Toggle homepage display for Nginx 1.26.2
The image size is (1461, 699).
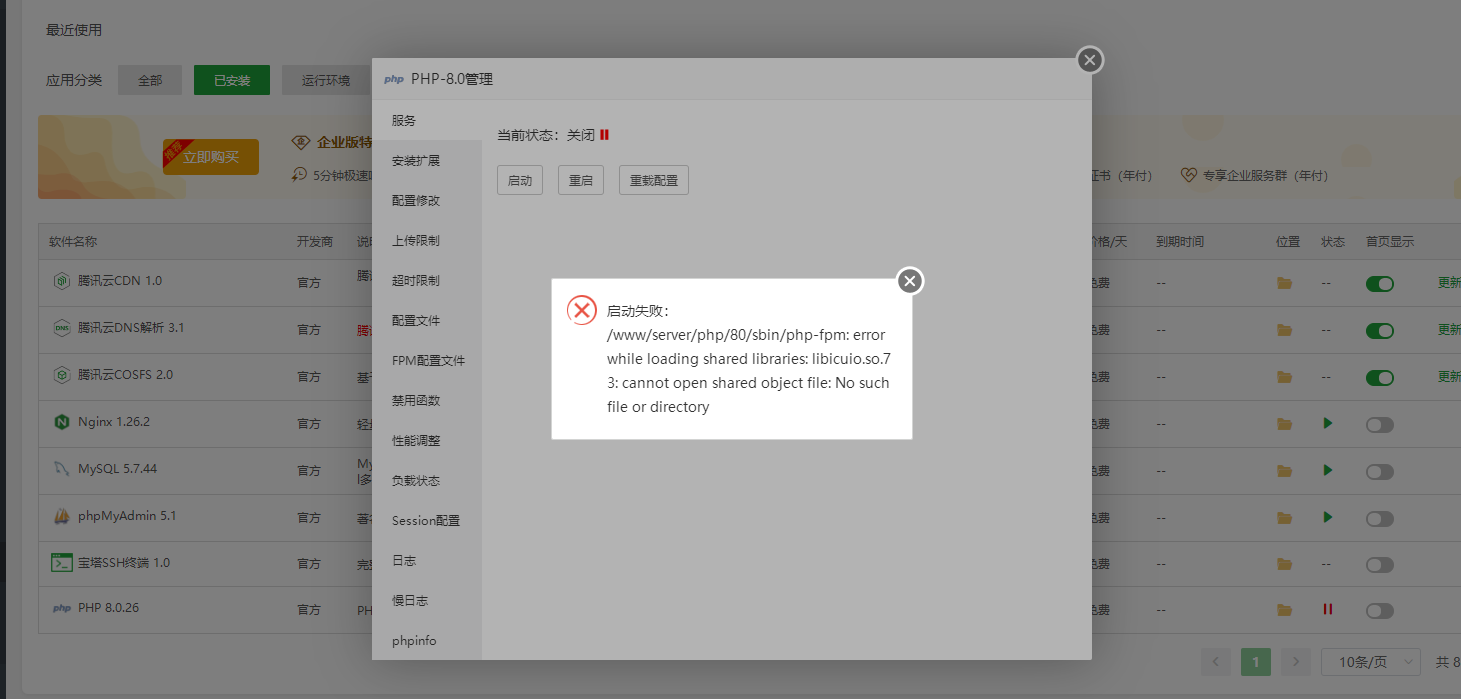click(1380, 425)
